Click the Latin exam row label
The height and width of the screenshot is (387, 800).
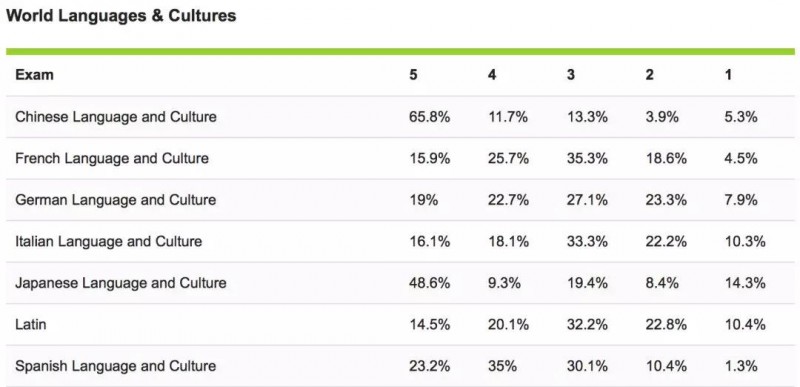31,324
